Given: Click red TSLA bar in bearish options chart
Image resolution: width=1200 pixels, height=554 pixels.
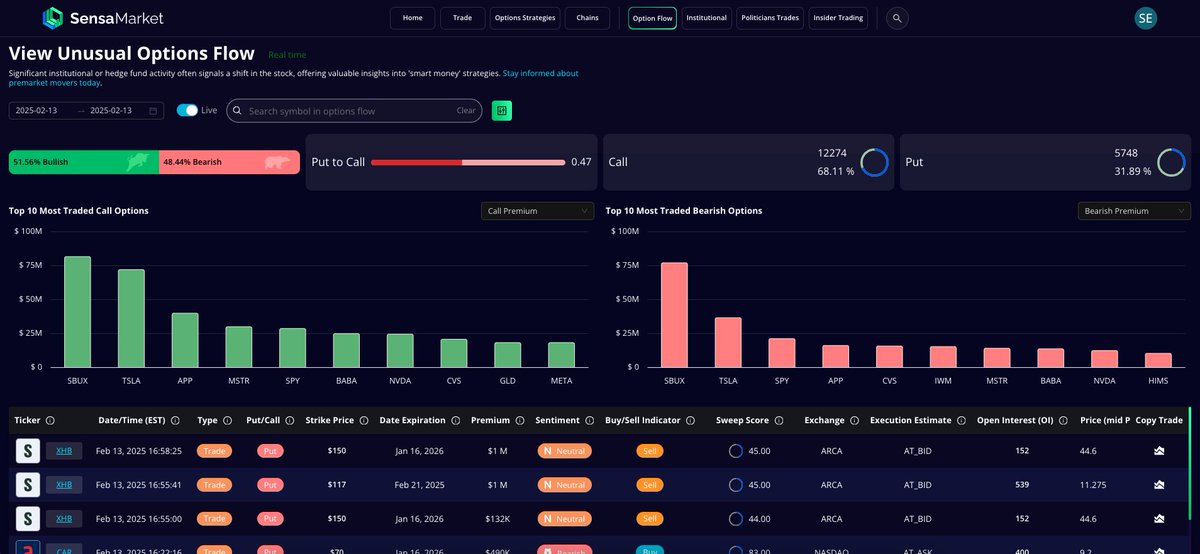Looking at the screenshot, I should pyautogui.click(x=728, y=342).
